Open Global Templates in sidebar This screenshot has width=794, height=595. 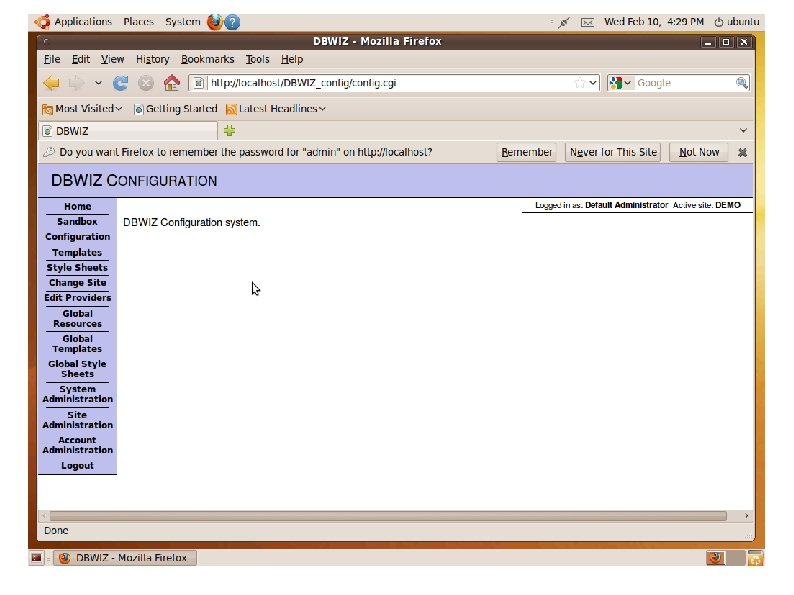(77, 344)
